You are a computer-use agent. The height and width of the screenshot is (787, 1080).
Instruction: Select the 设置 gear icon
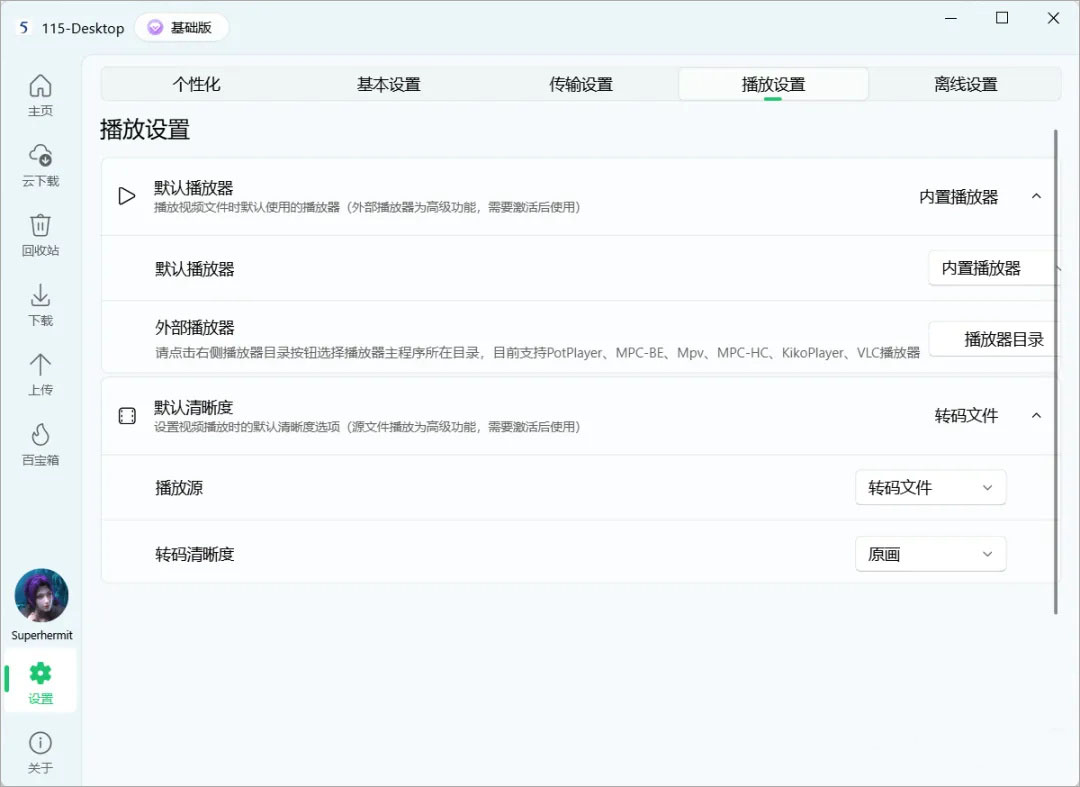40,673
